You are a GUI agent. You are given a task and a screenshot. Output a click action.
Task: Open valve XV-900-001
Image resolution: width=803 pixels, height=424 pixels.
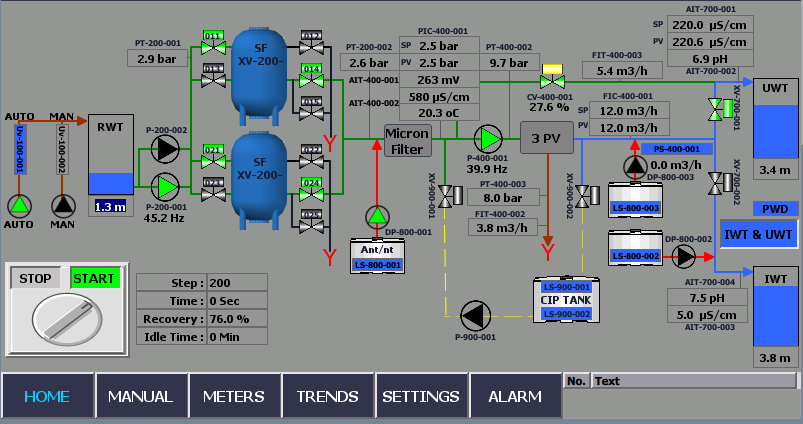click(451, 196)
